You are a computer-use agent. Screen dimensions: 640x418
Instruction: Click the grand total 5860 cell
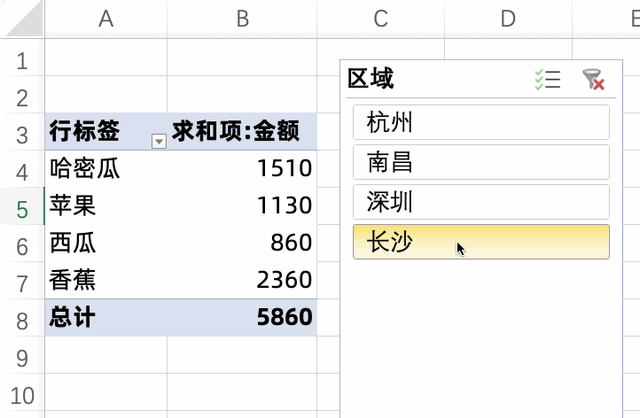[x=285, y=318]
